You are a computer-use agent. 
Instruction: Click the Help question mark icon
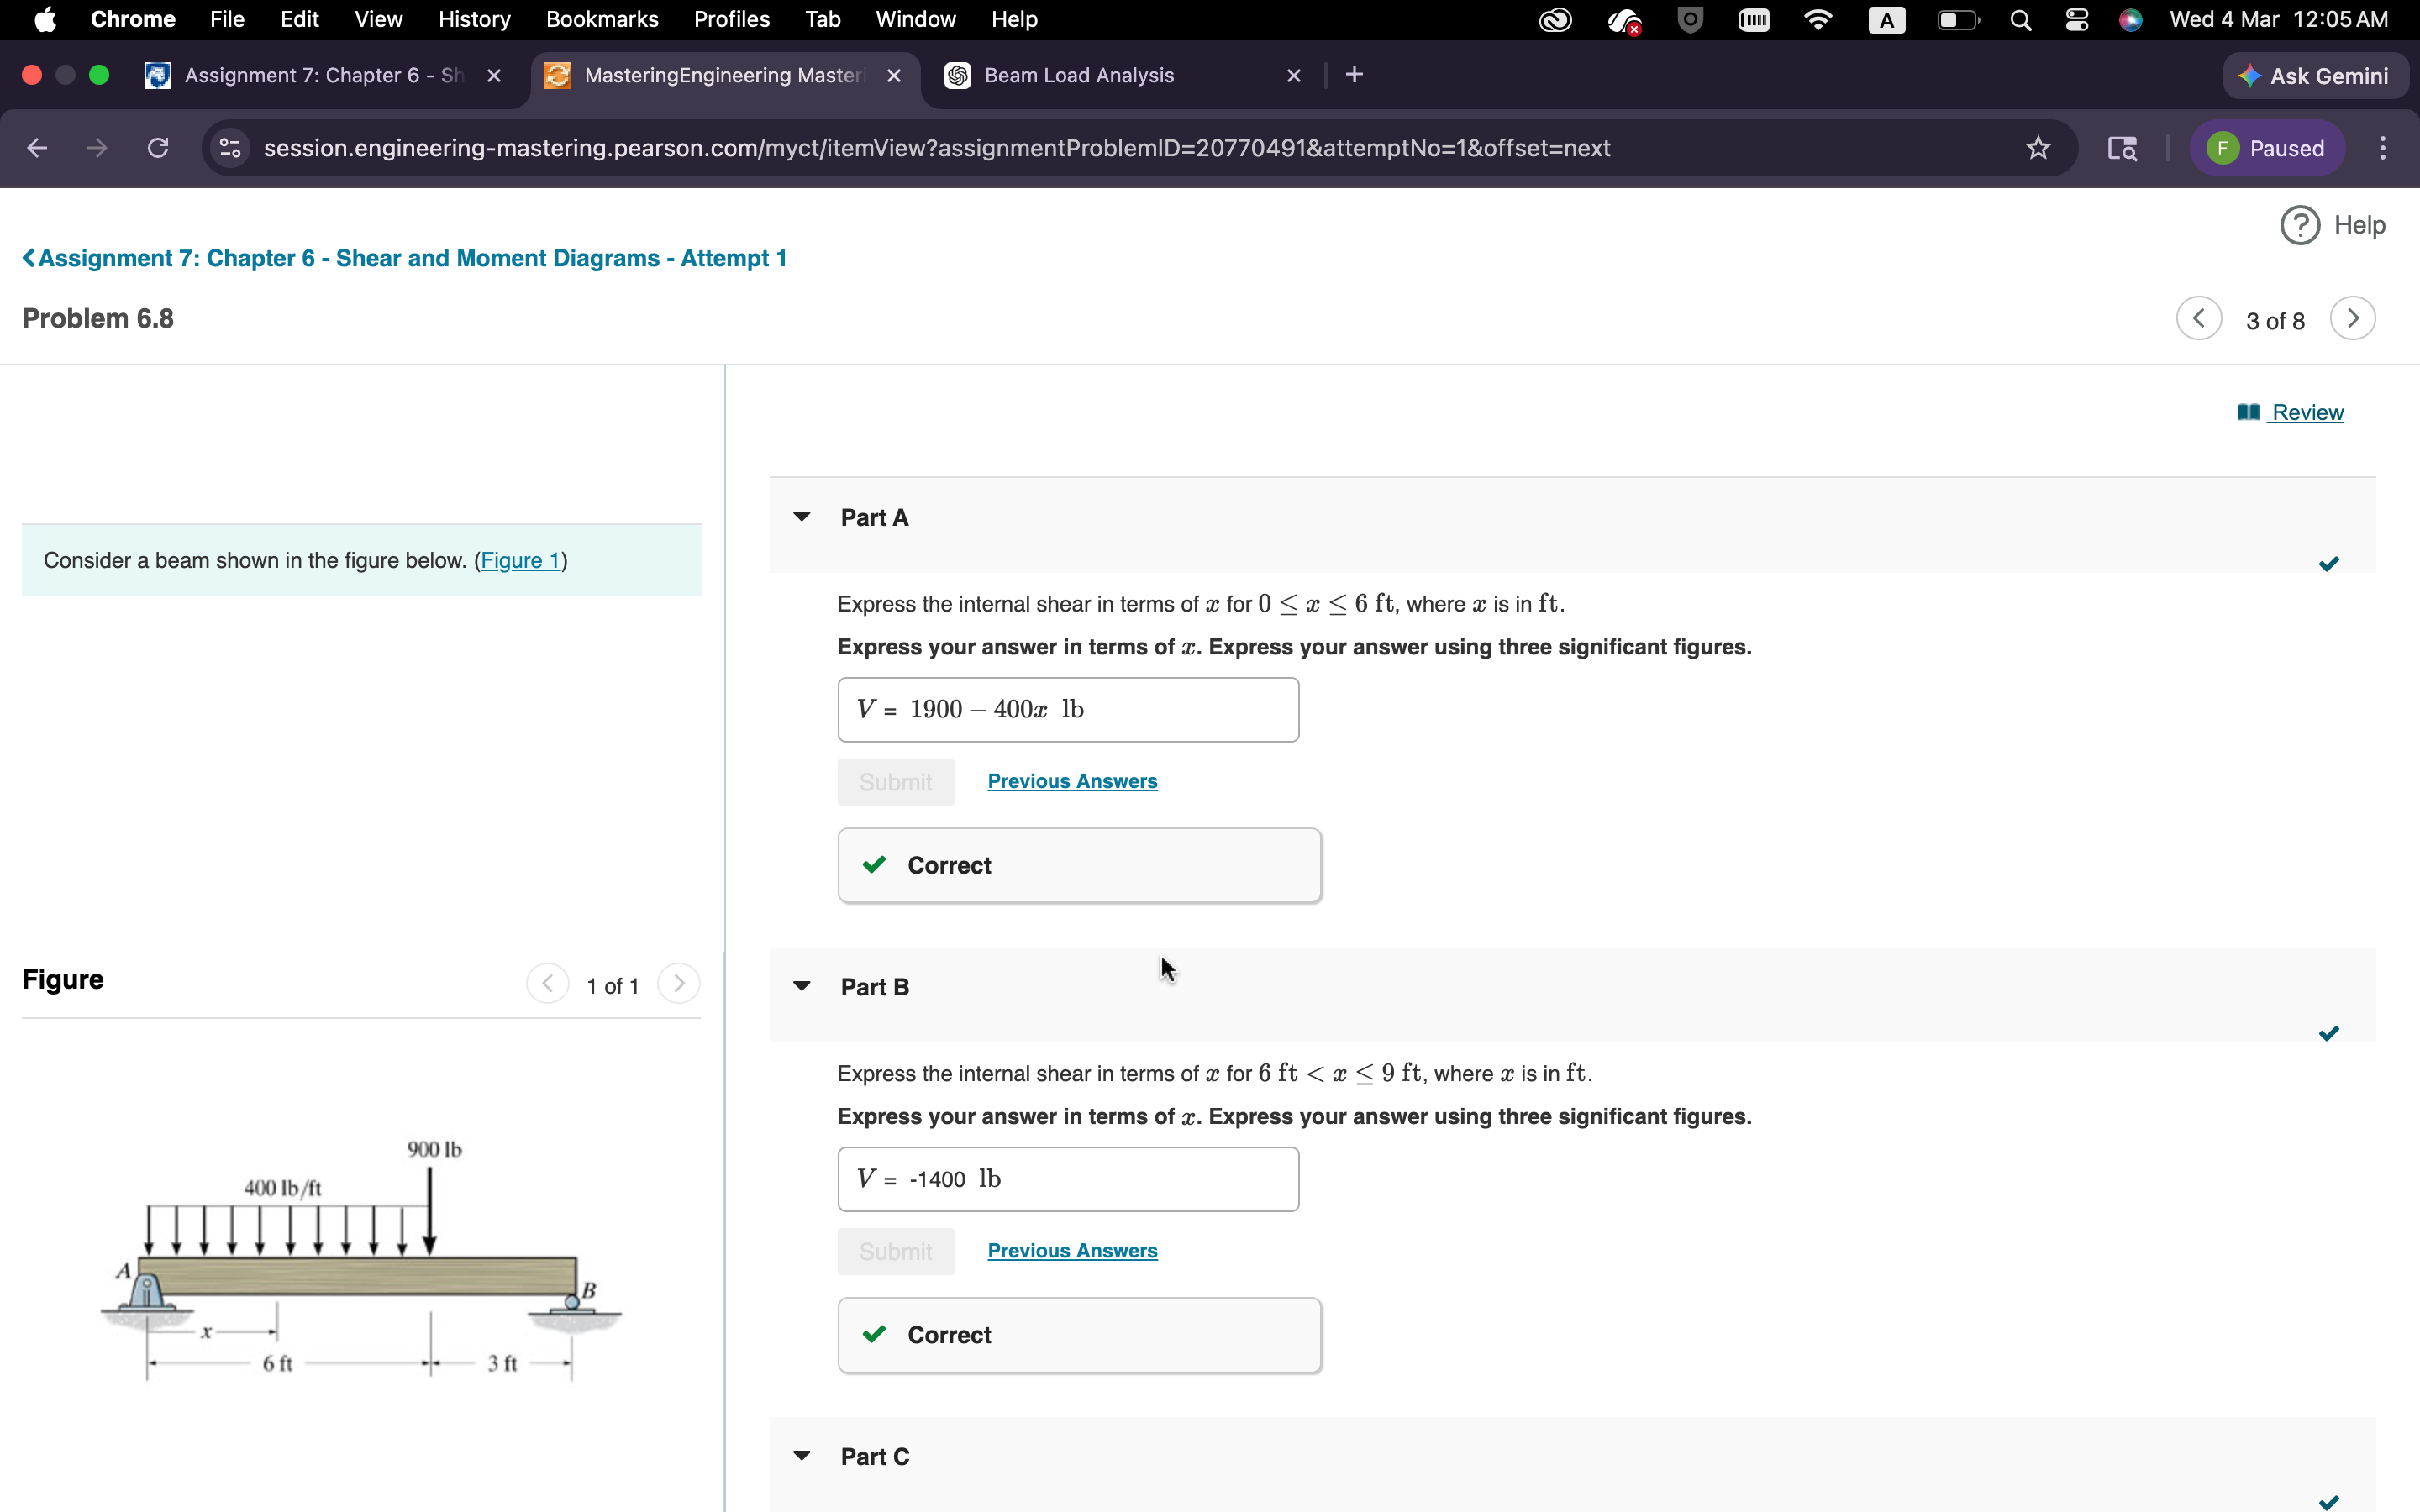(2300, 225)
